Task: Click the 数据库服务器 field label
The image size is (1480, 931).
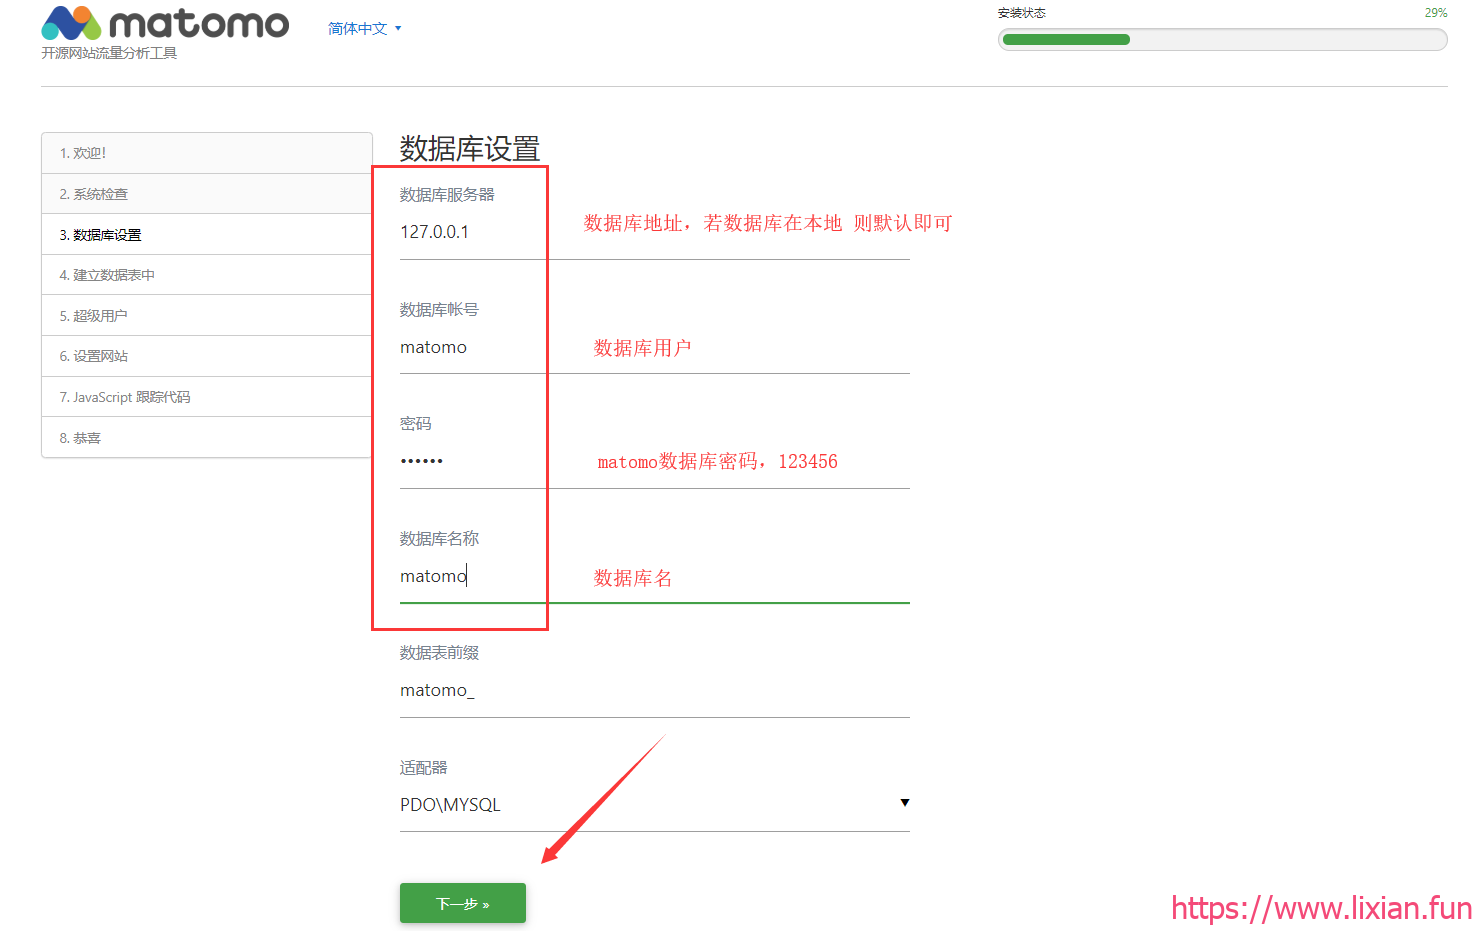Action: (447, 195)
